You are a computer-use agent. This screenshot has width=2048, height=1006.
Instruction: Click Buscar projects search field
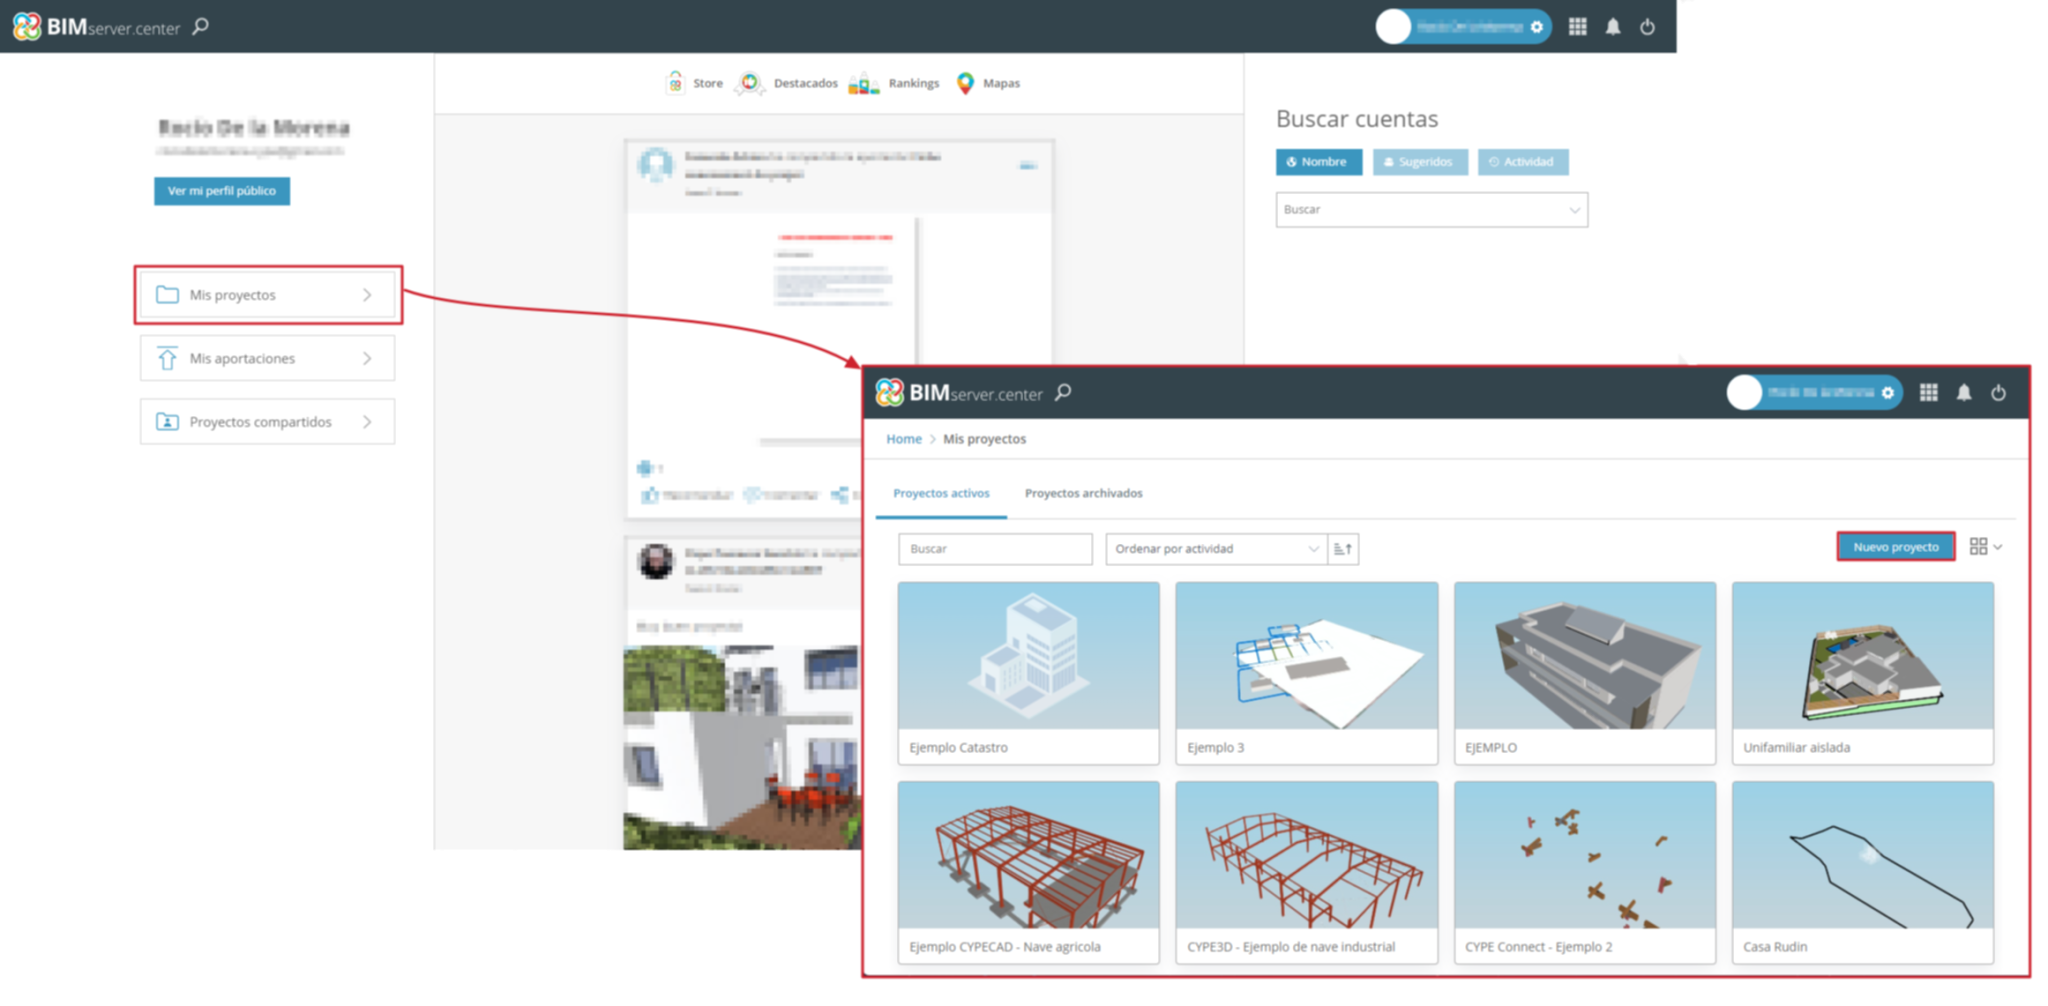point(995,549)
